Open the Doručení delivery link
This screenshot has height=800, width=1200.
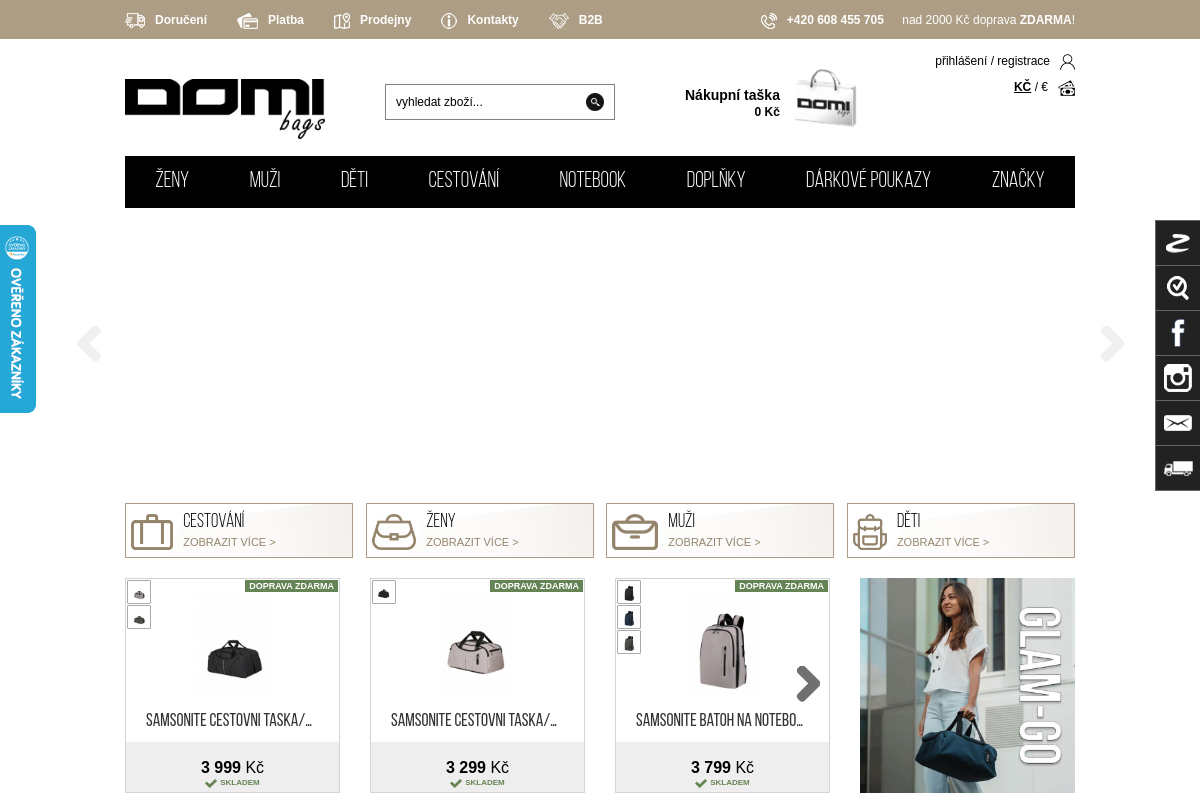point(181,20)
